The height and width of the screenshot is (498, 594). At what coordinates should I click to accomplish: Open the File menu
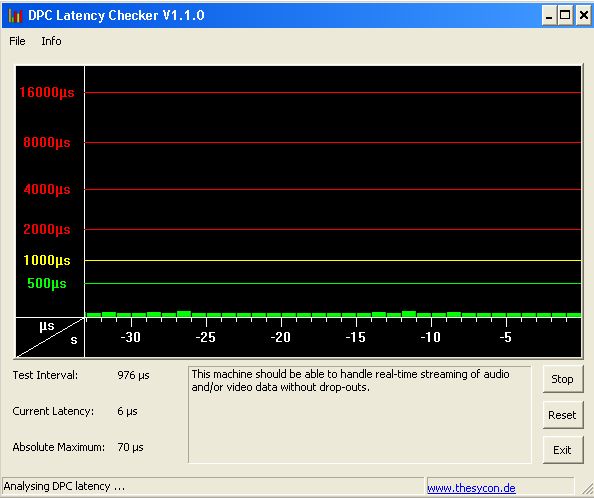pos(17,41)
